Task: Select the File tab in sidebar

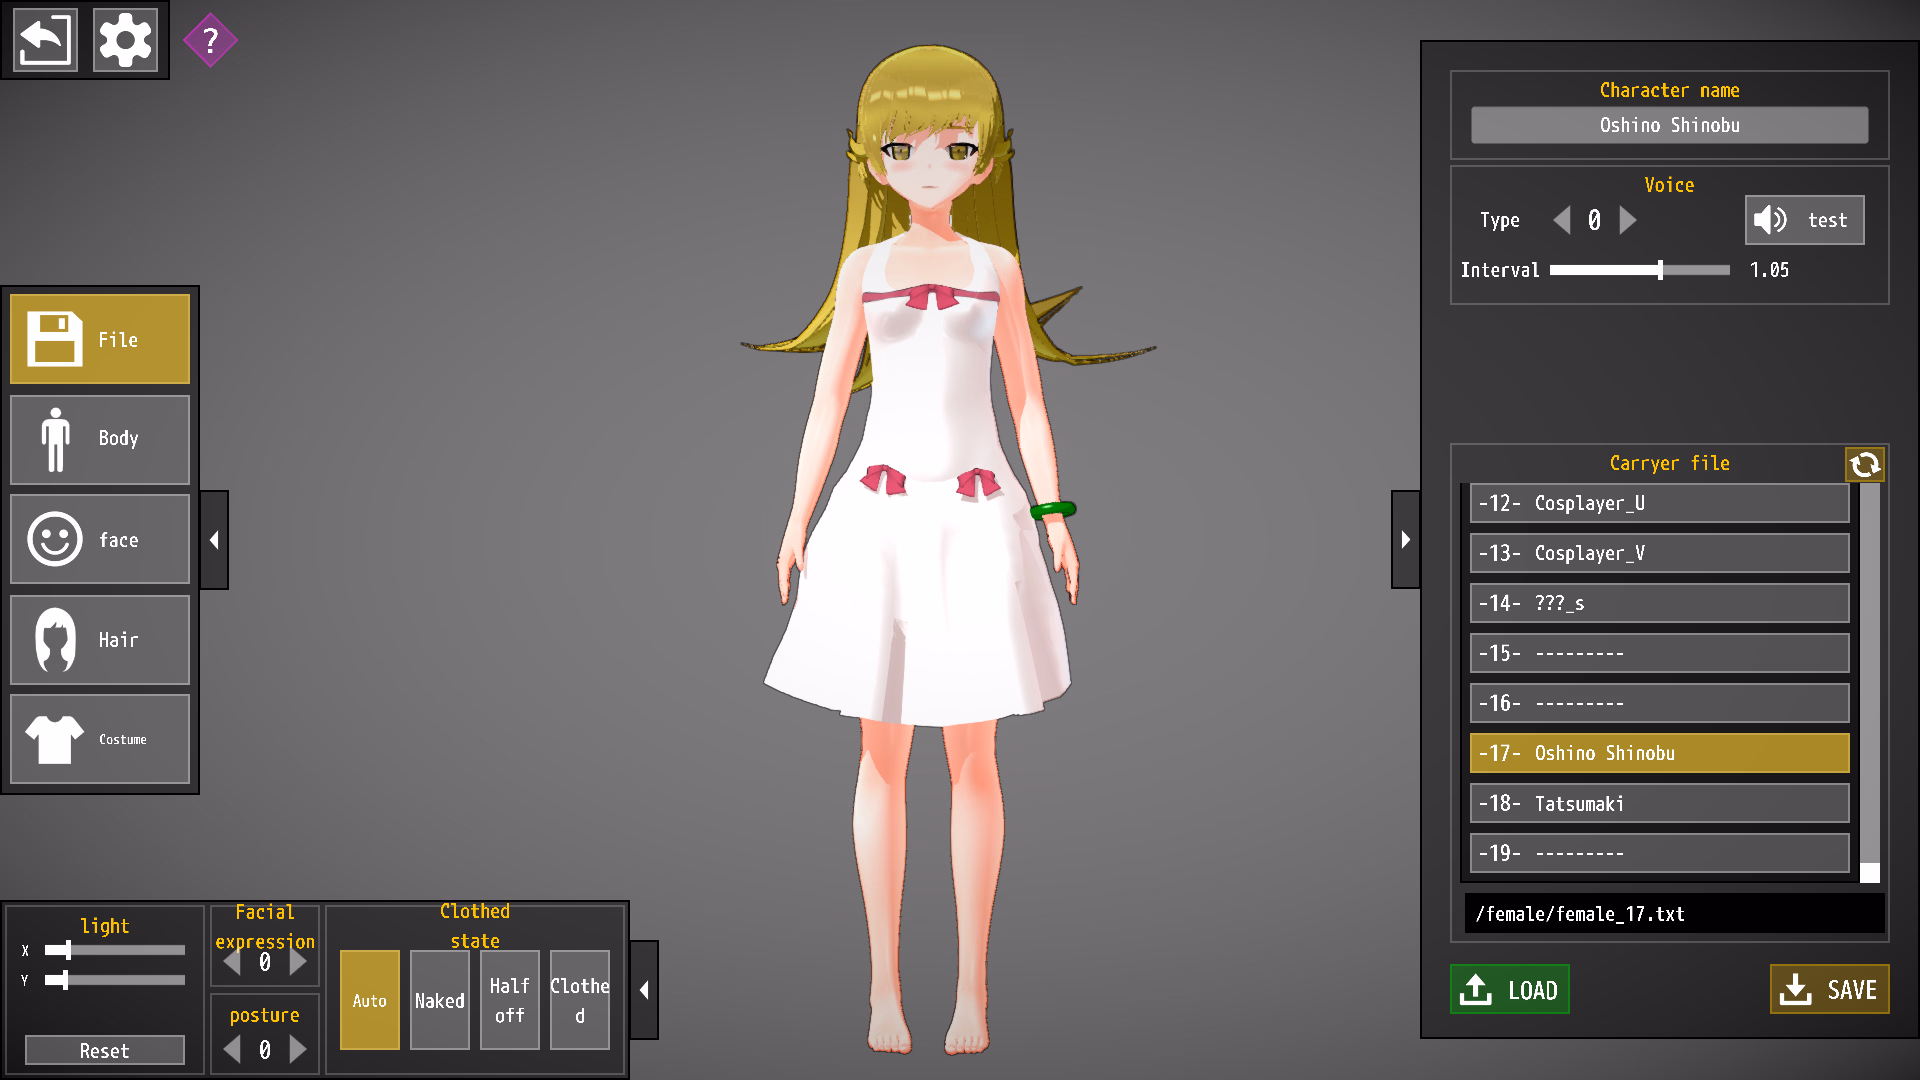Action: [x=100, y=339]
